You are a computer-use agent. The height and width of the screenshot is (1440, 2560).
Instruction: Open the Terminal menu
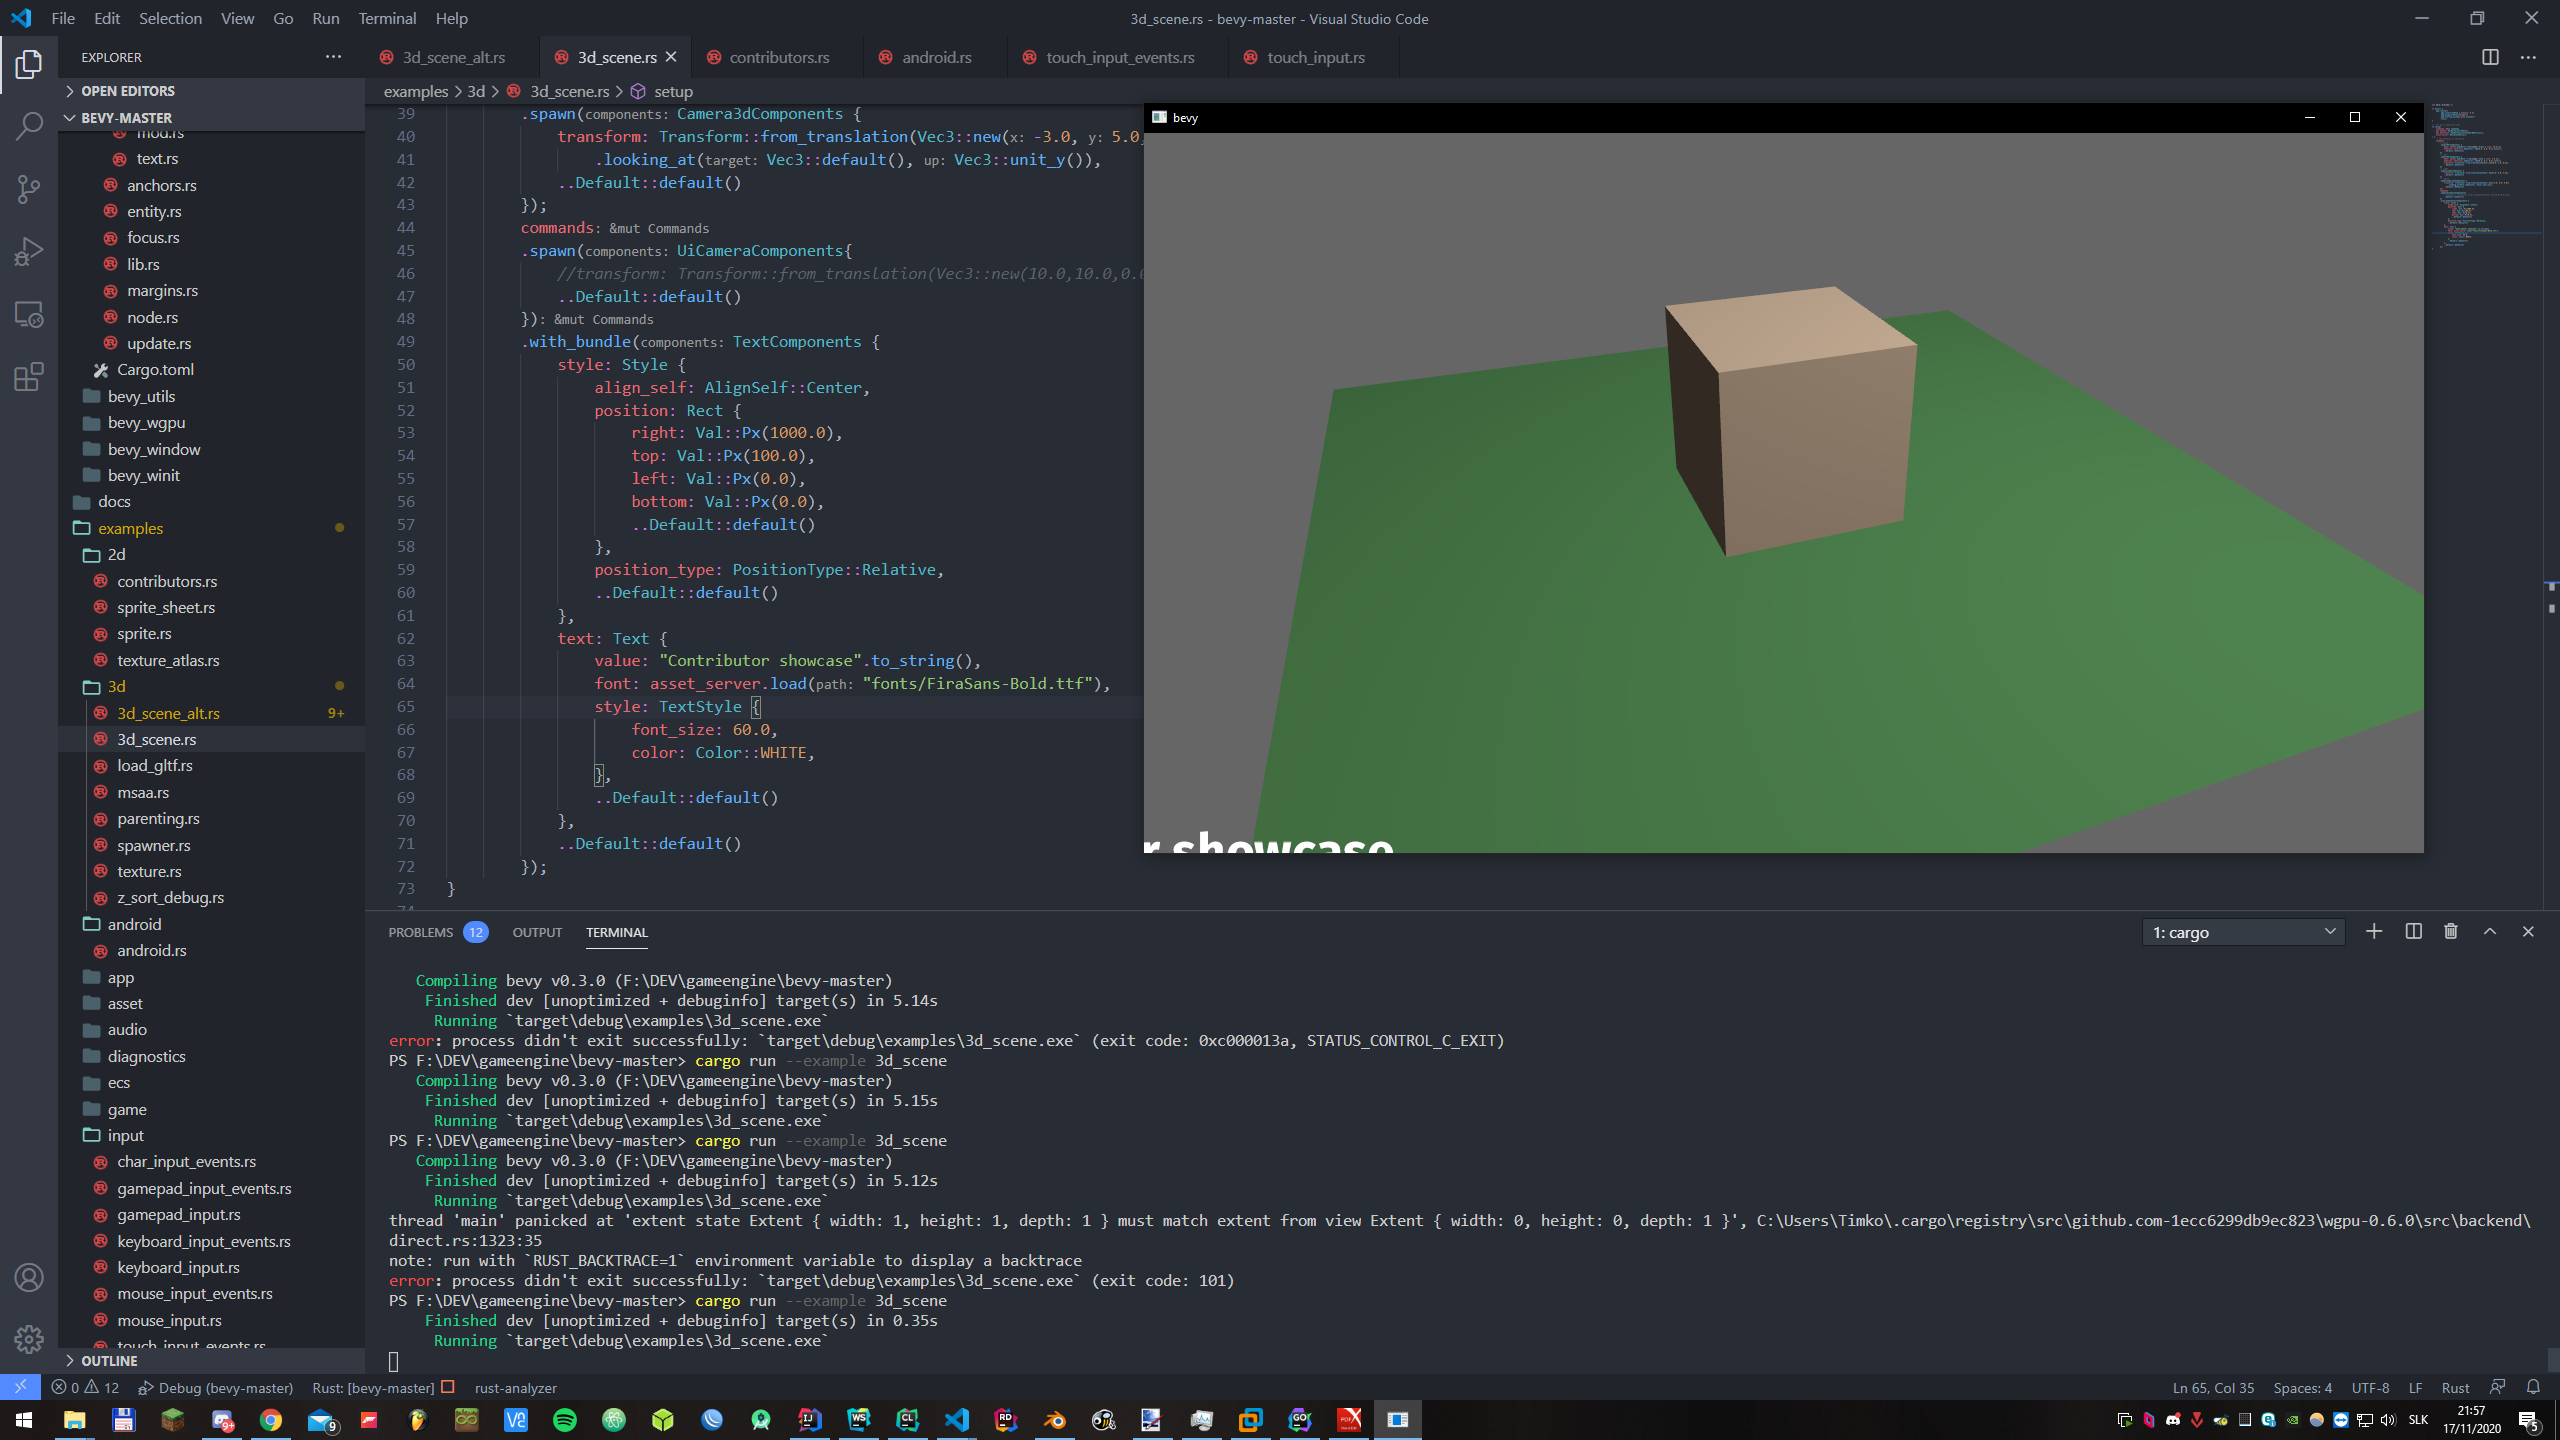coord(386,18)
